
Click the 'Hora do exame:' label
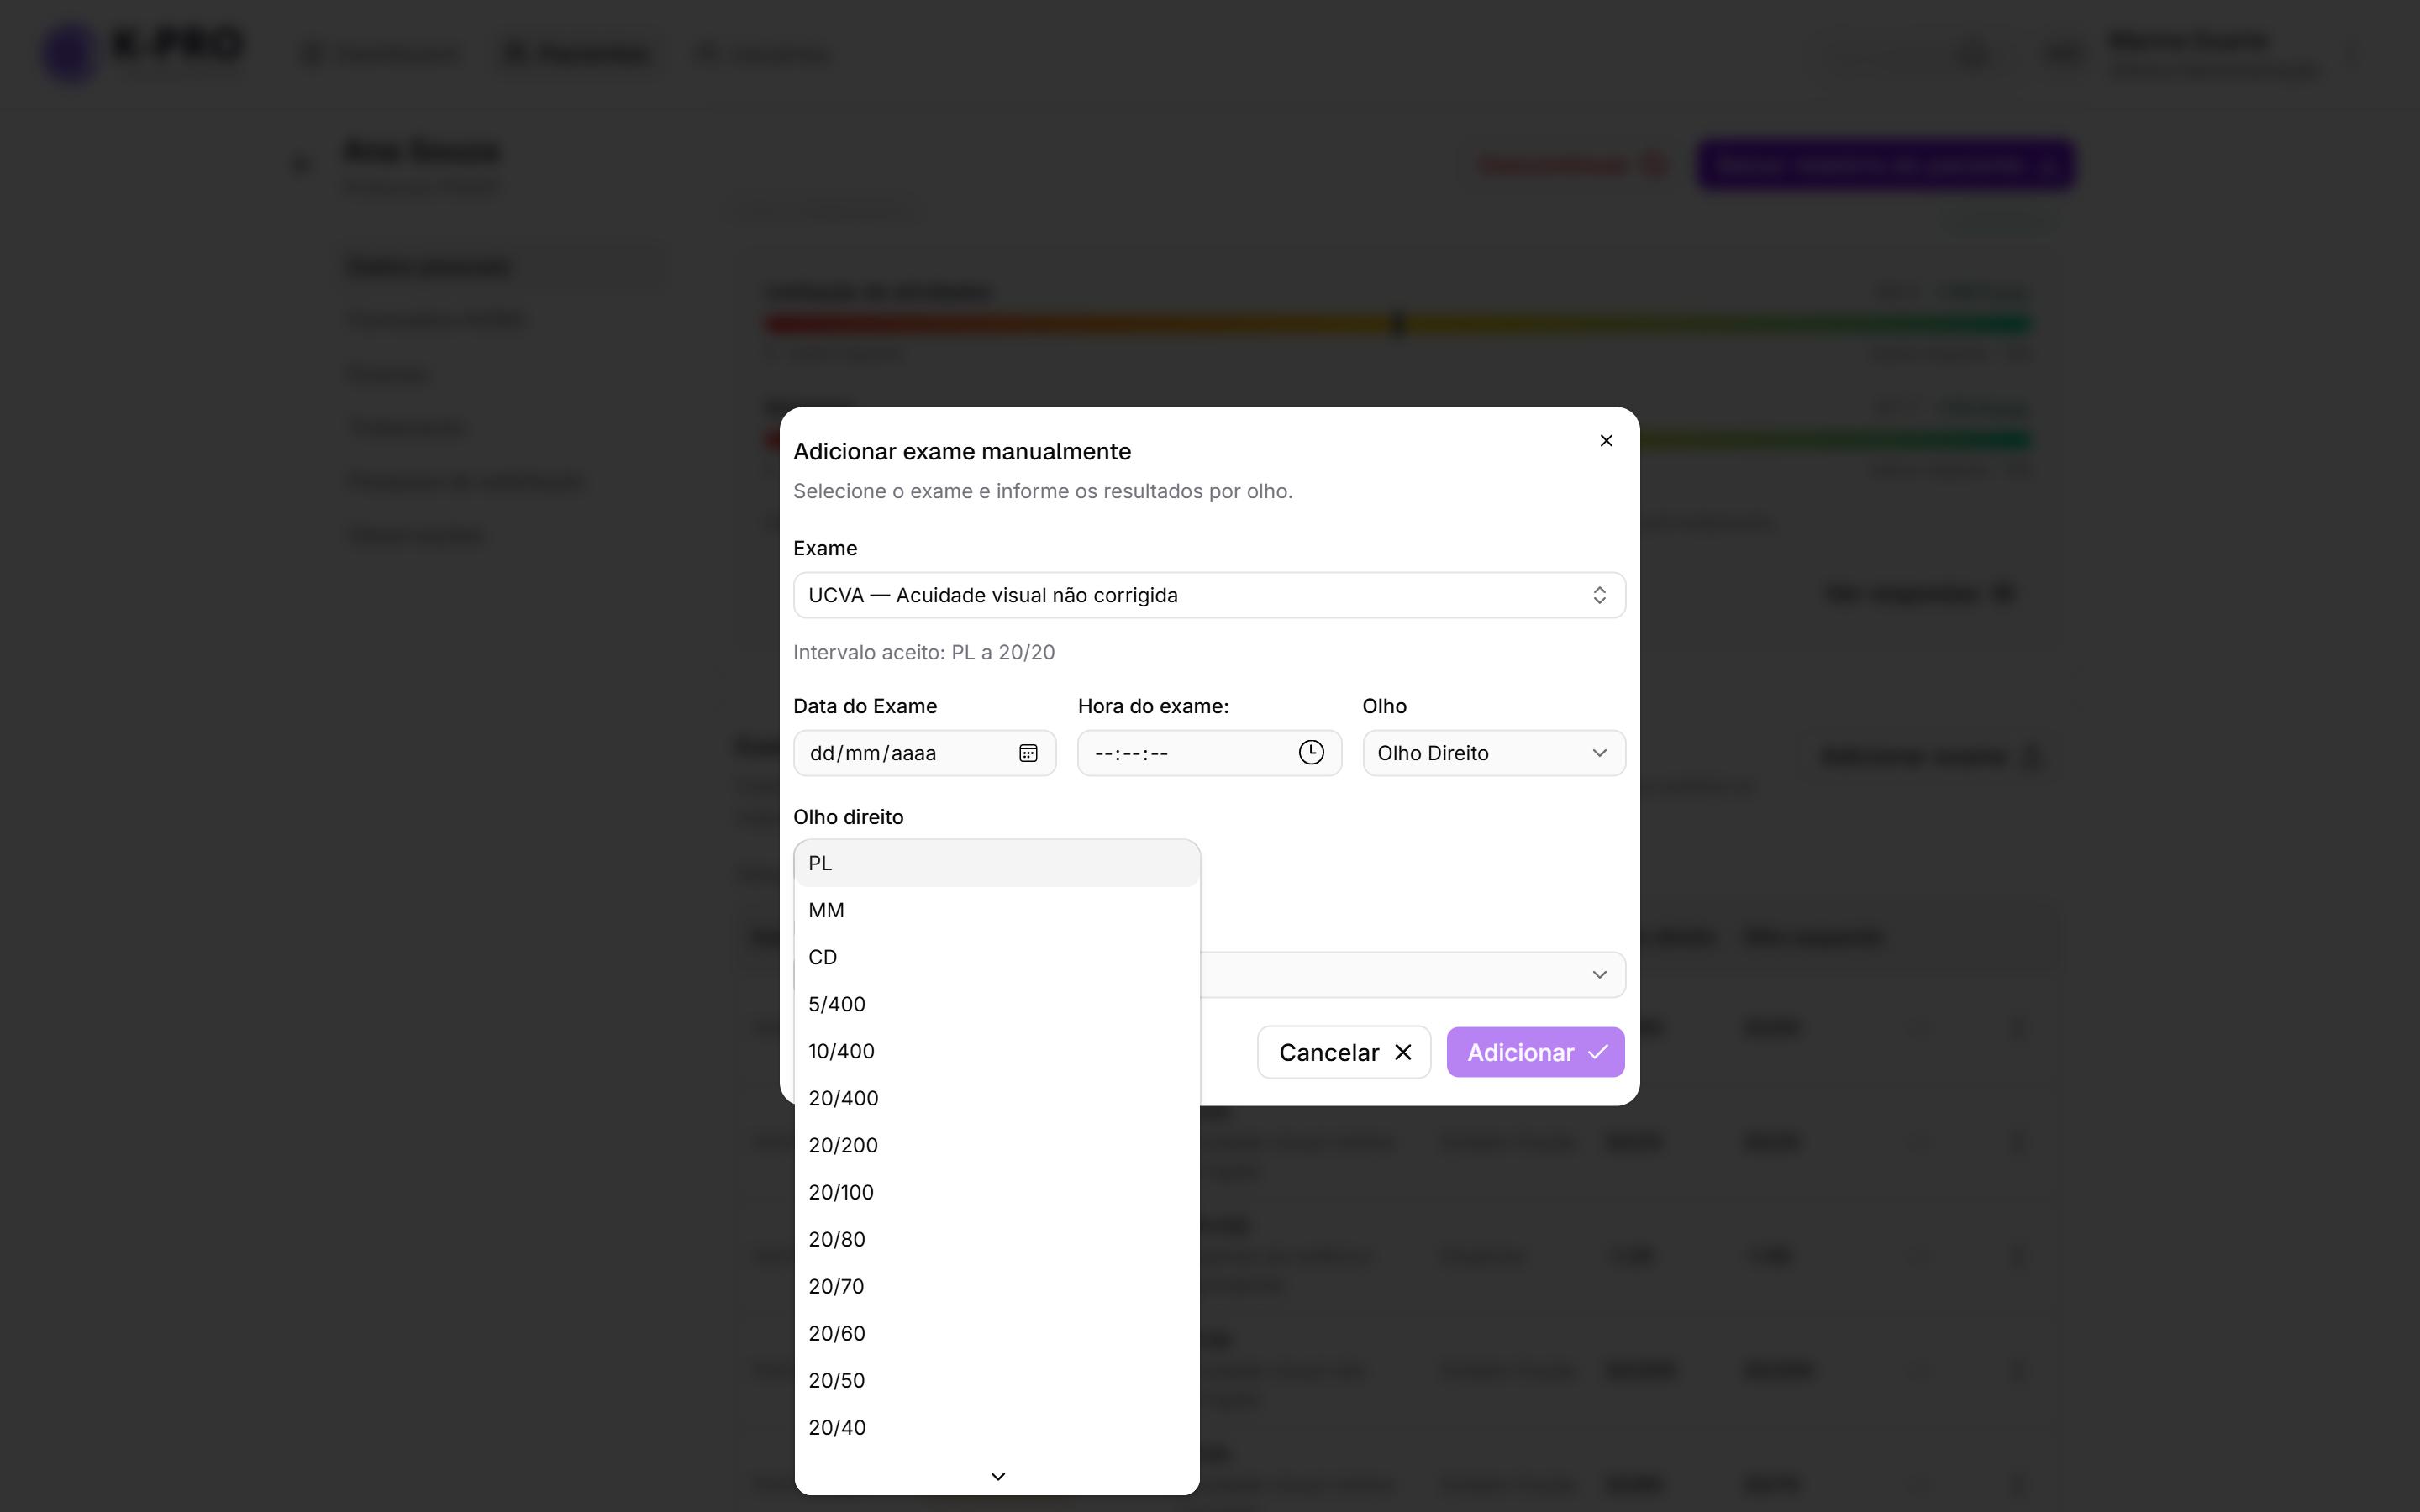pyautogui.click(x=1153, y=706)
